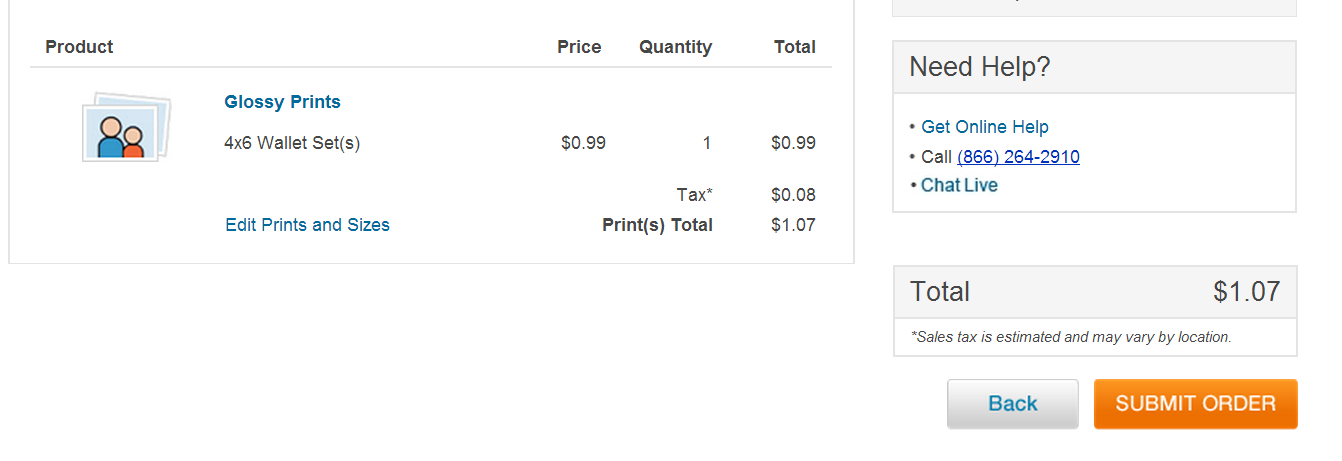Click the Print(s) Total label
Screen dimensions: 1342x461
point(657,225)
